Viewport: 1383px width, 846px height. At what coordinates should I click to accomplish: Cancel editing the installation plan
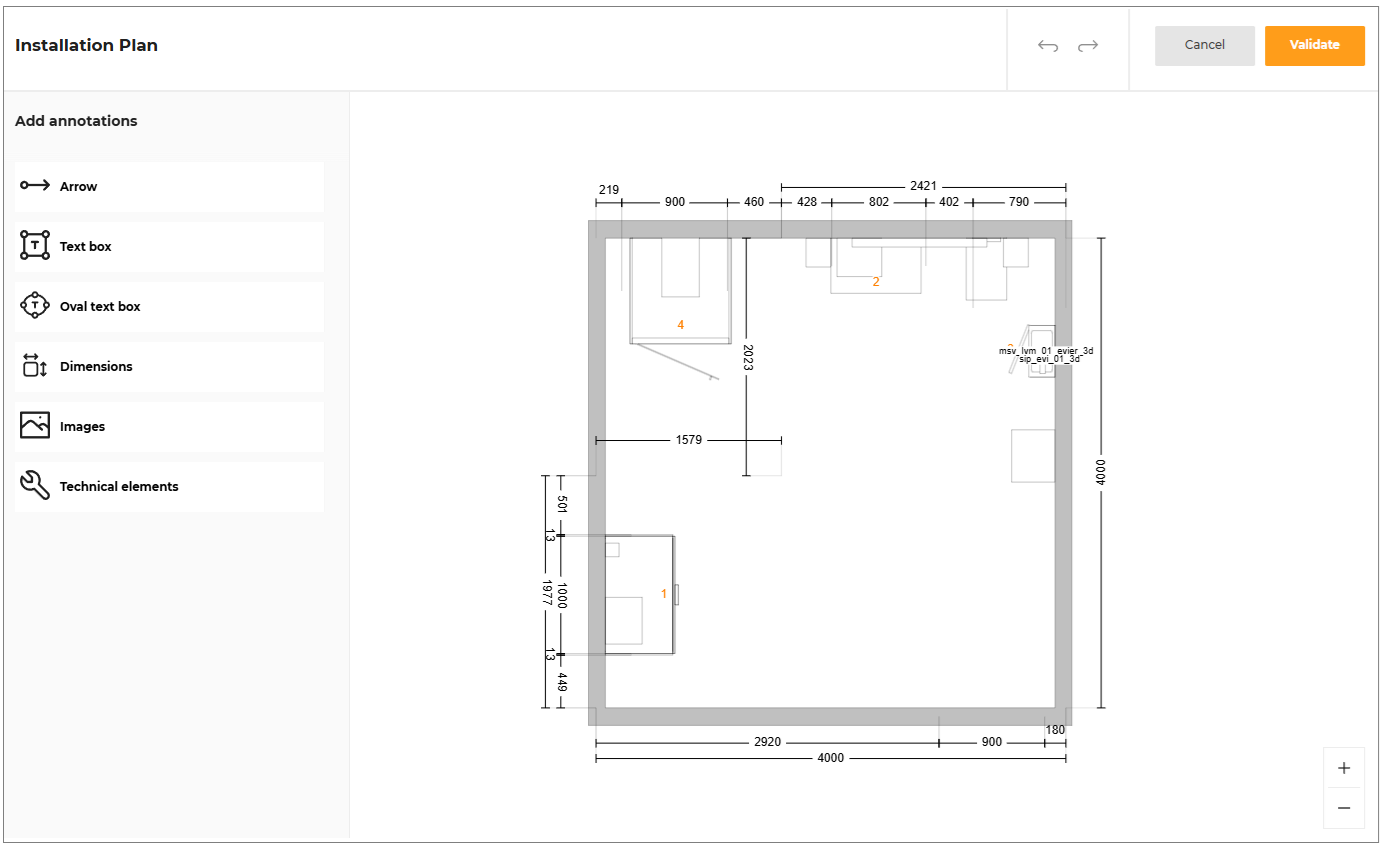pyautogui.click(x=1204, y=45)
